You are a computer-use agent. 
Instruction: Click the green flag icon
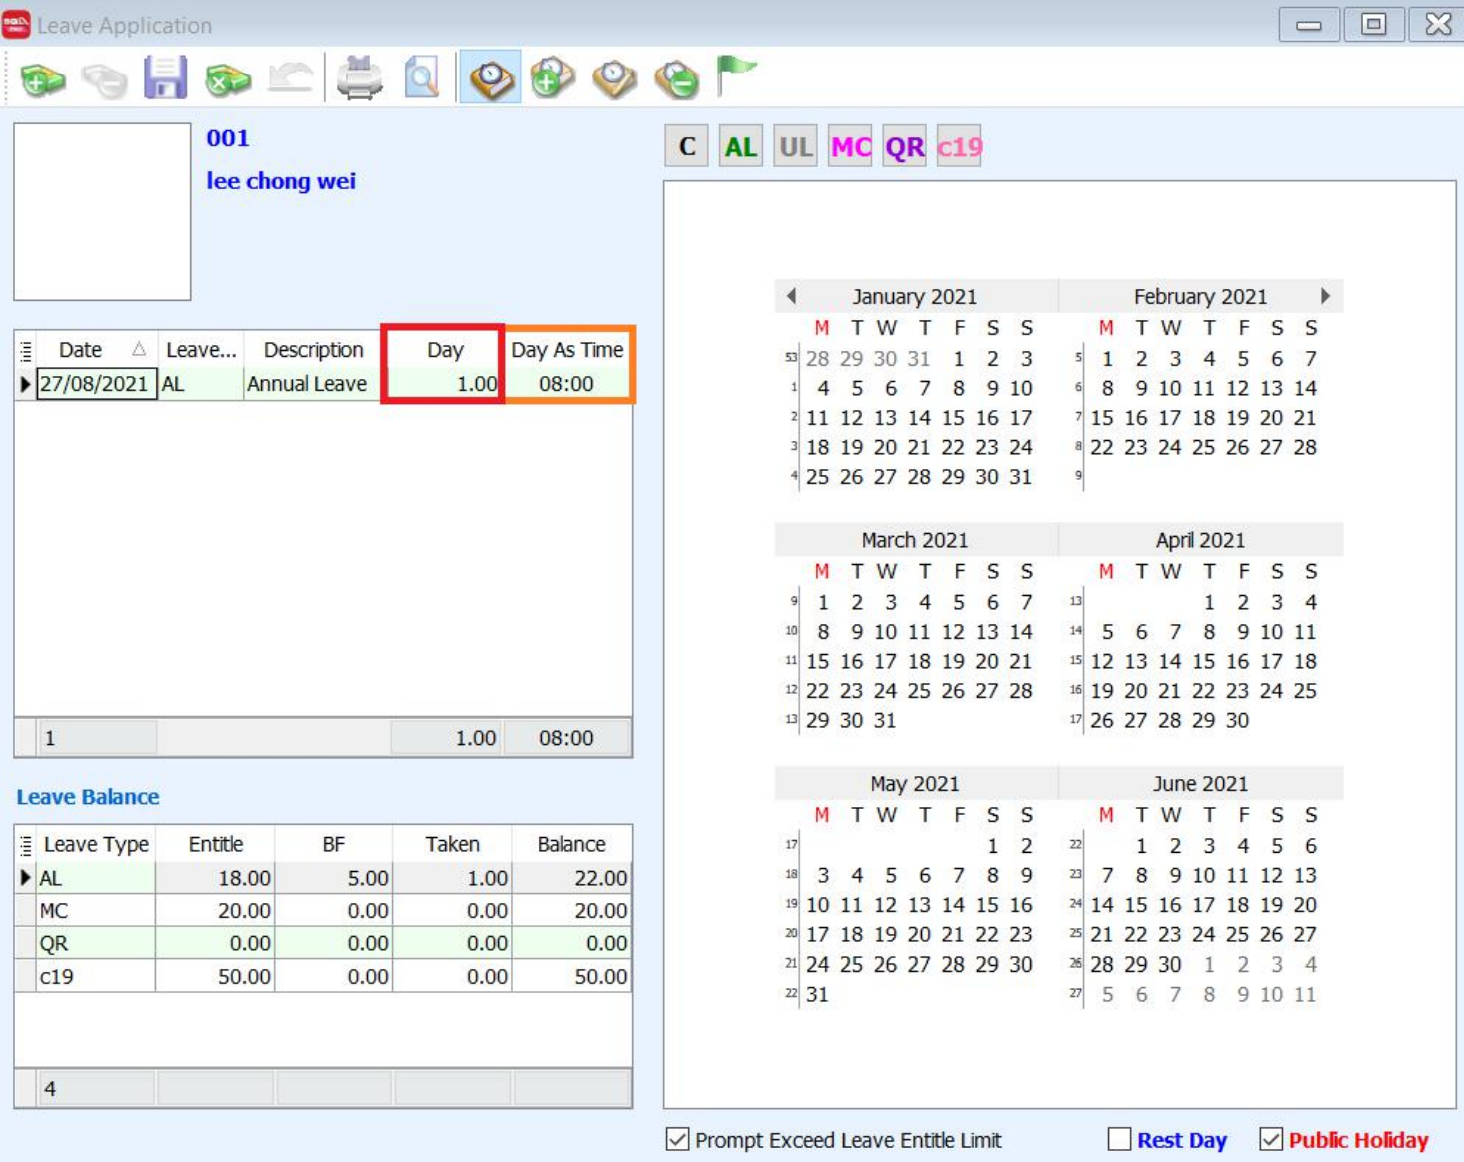[736, 76]
